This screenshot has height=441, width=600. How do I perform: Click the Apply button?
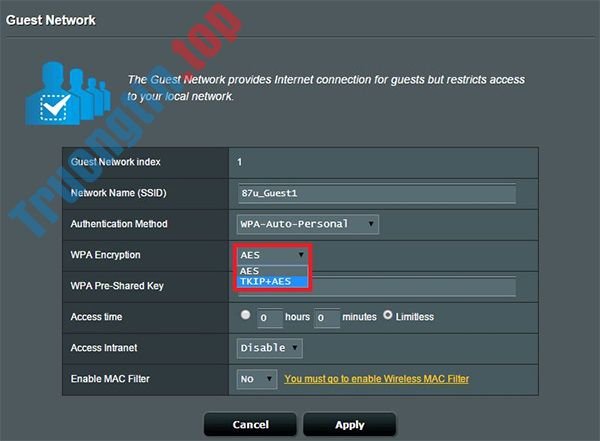[349, 424]
